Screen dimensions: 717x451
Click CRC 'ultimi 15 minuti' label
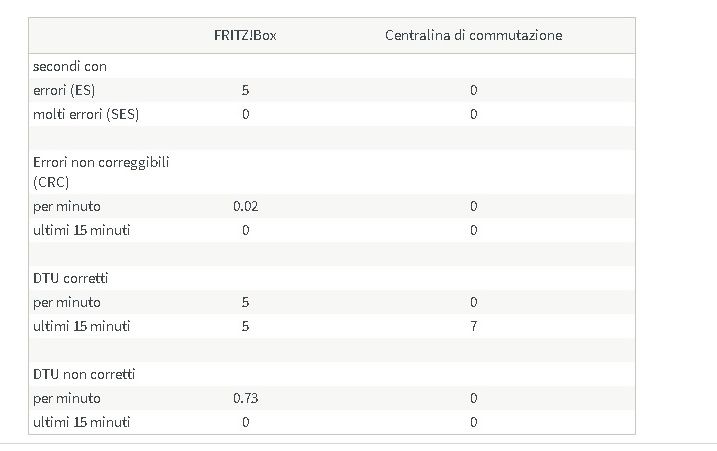[81, 230]
